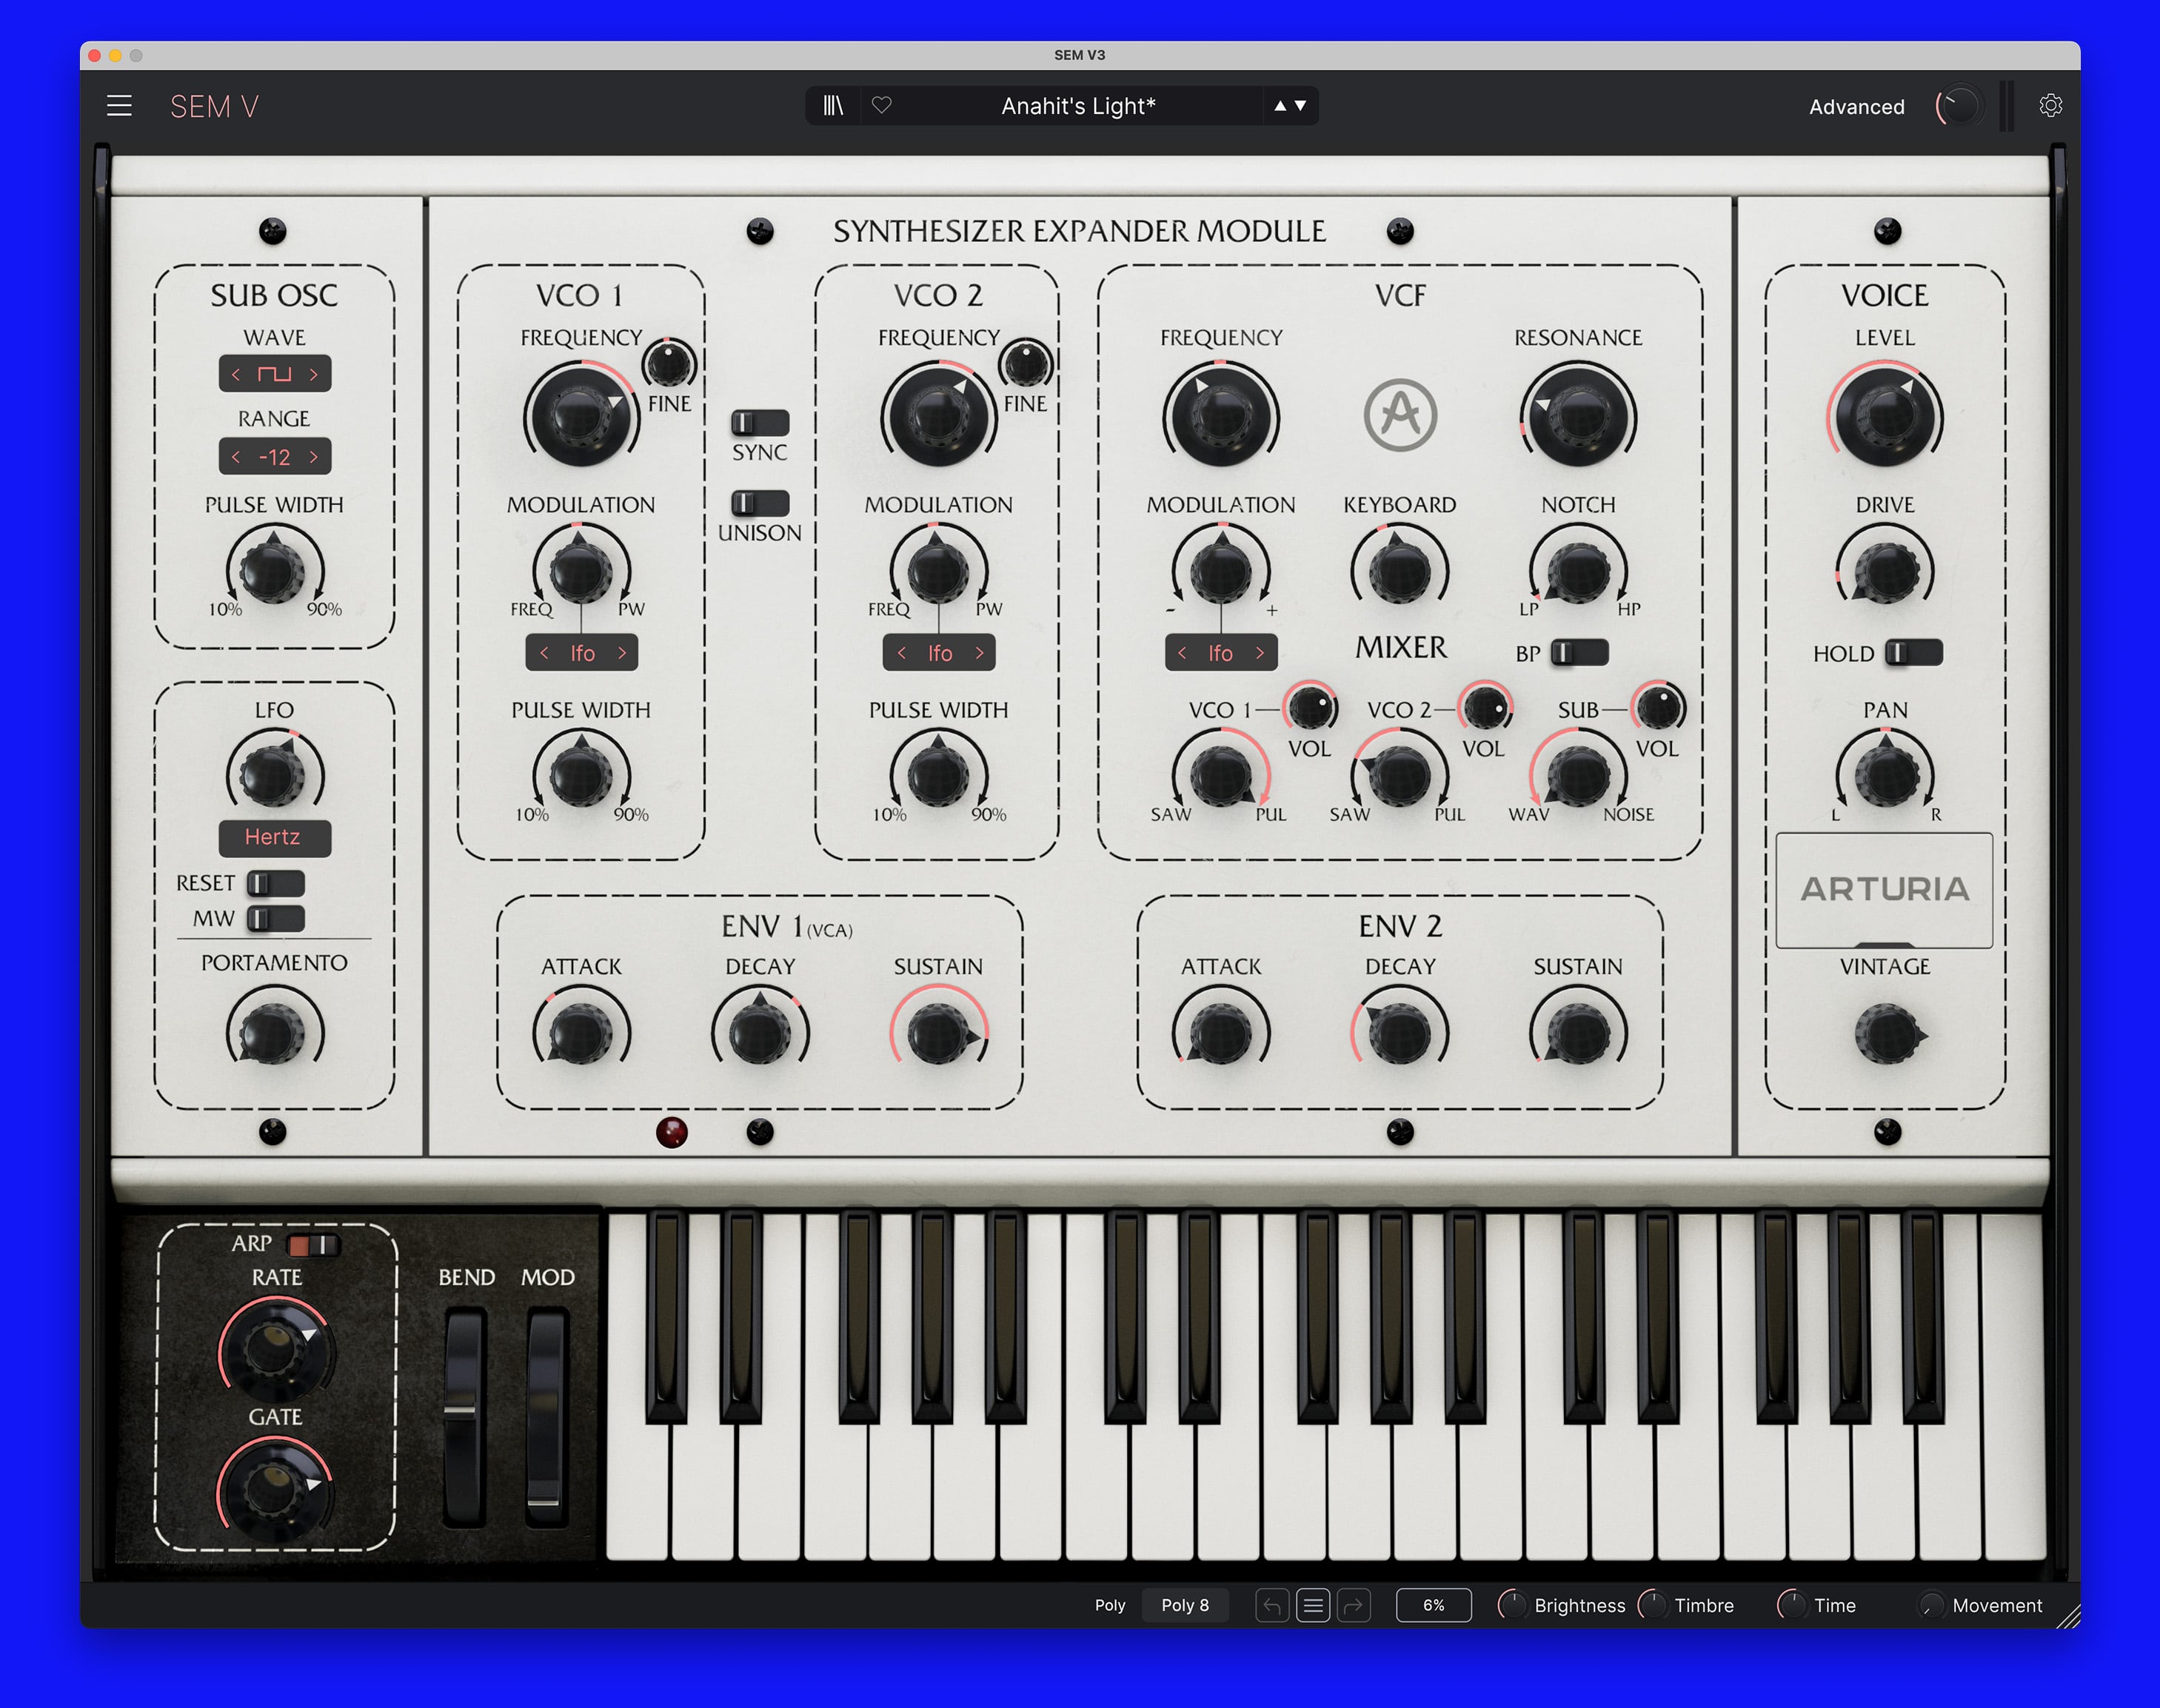The image size is (2160, 1708).
Task: Click the redo arrow icon
Action: [x=1353, y=1605]
